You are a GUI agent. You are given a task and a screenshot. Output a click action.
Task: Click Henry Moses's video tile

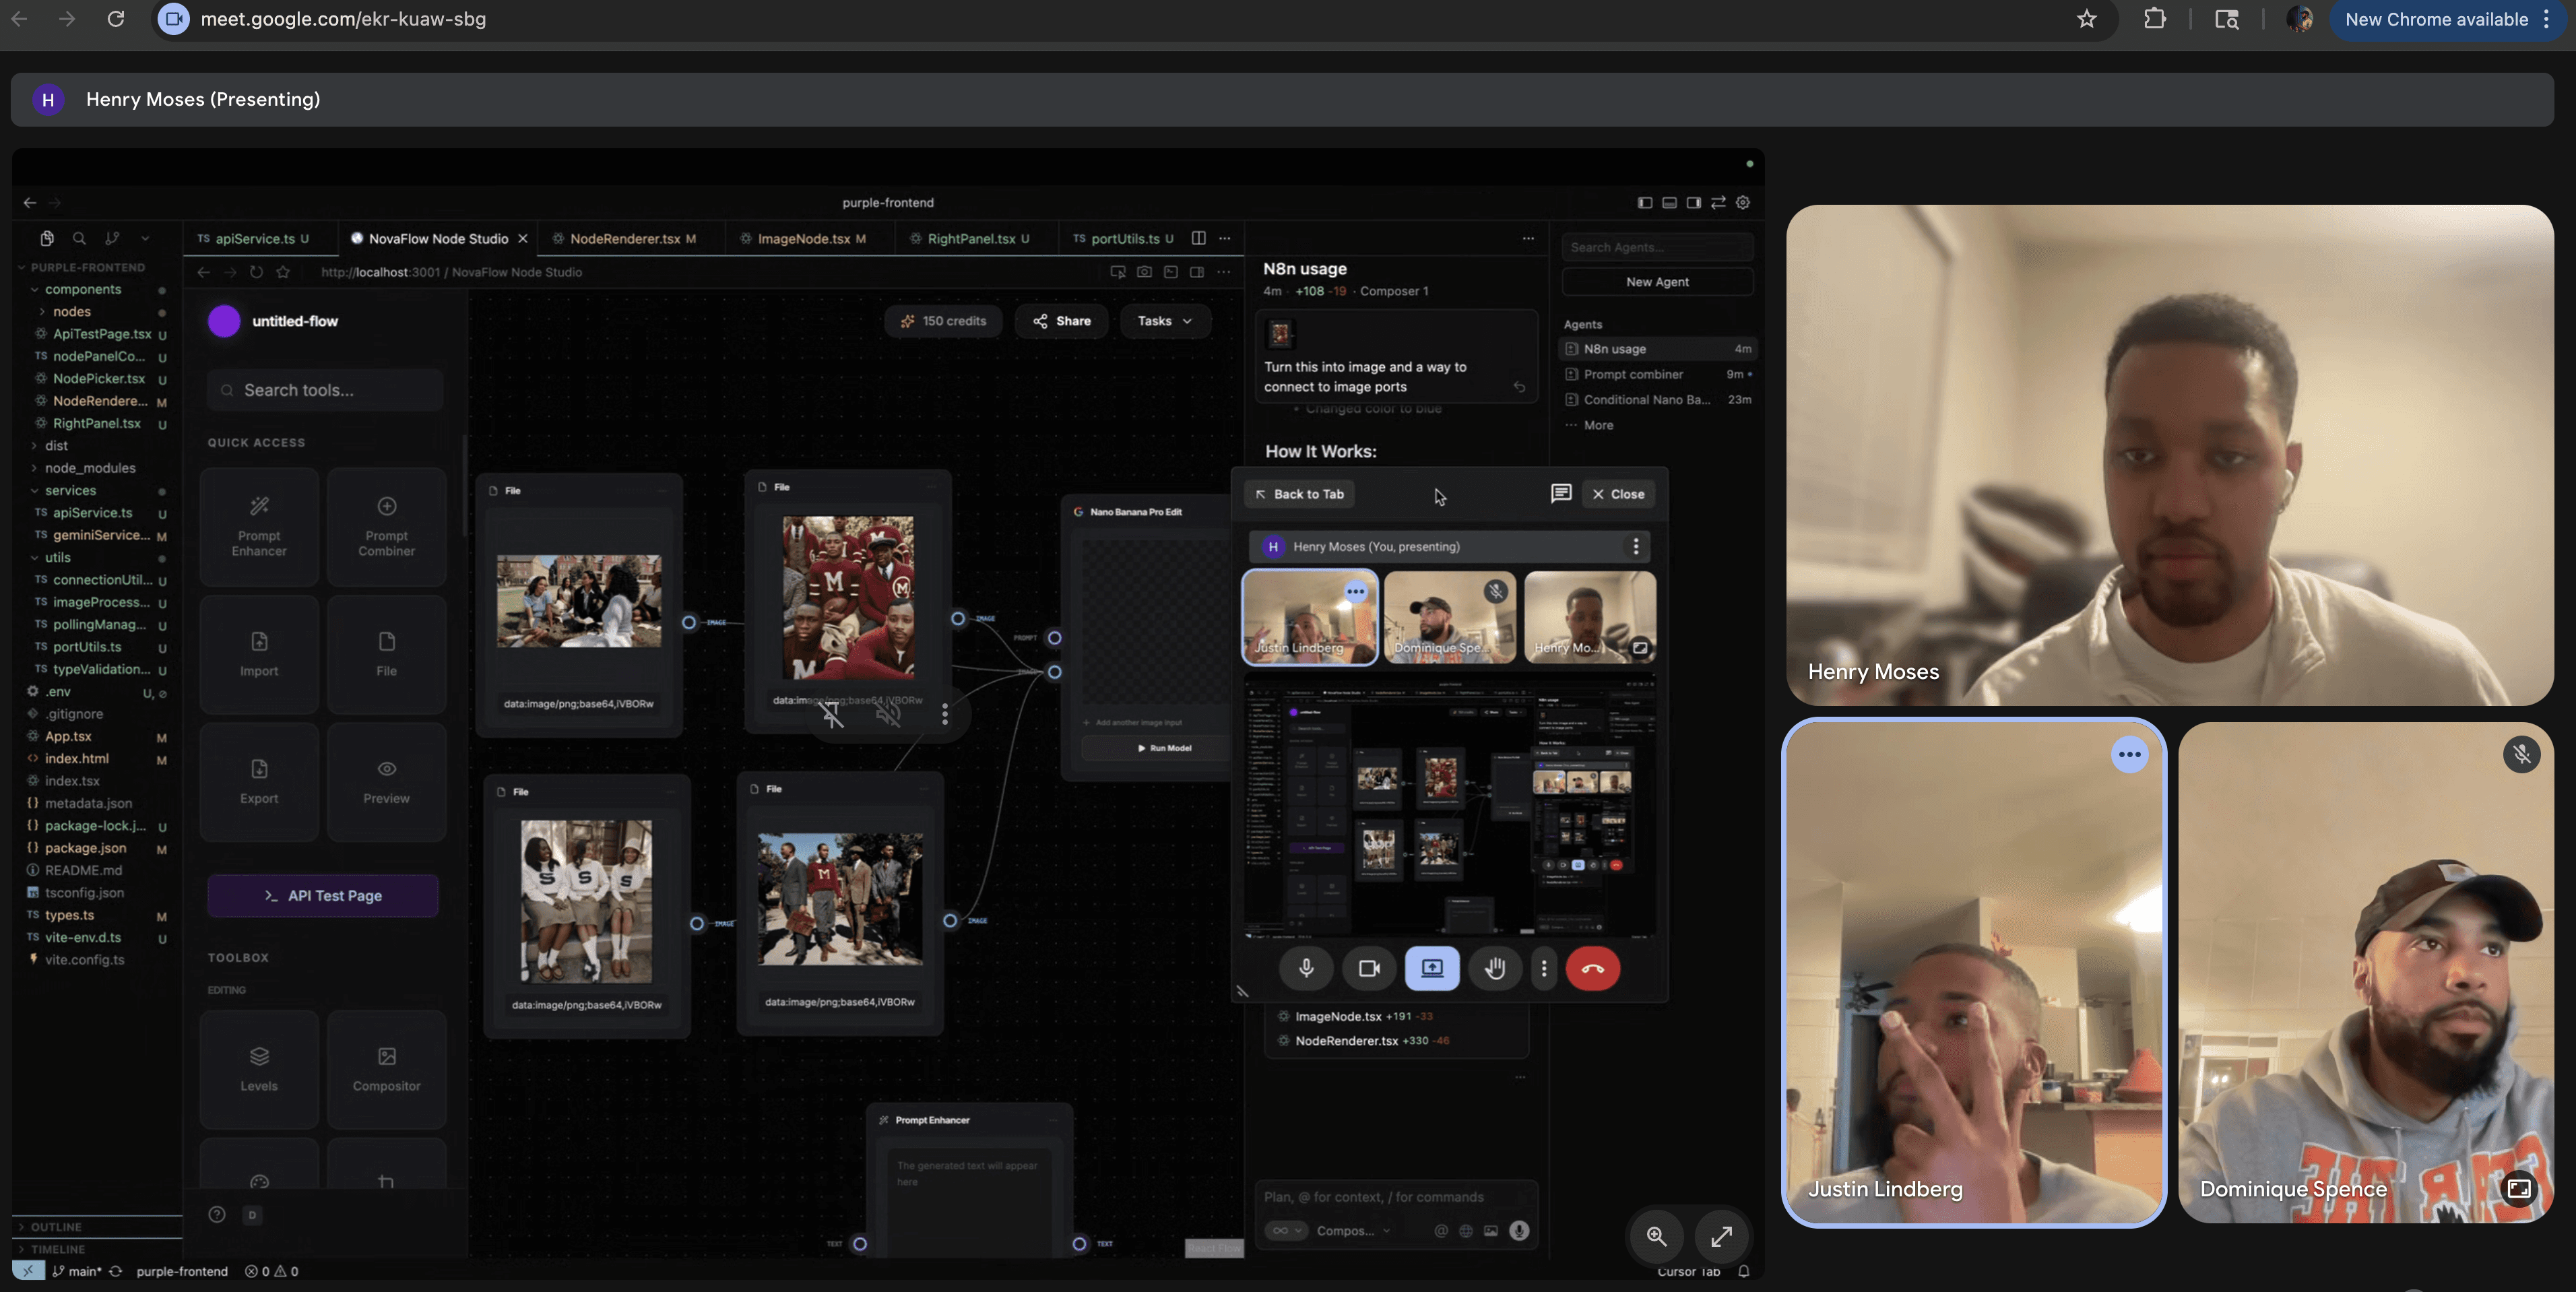(2169, 455)
